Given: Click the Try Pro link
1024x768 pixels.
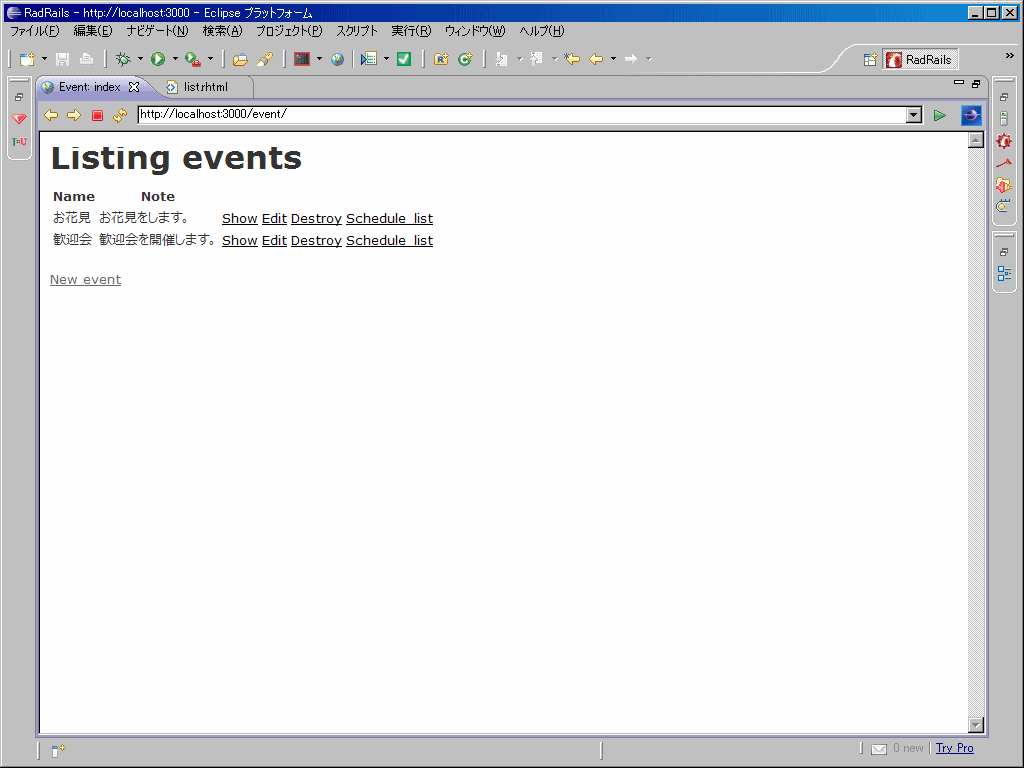Looking at the screenshot, I should tap(955, 748).
